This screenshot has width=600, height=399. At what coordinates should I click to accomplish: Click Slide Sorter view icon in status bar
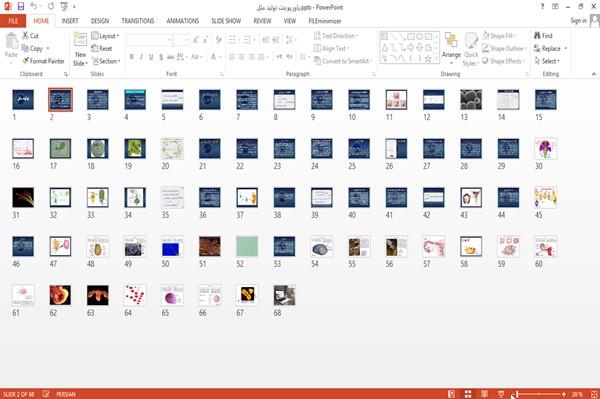(468, 394)
